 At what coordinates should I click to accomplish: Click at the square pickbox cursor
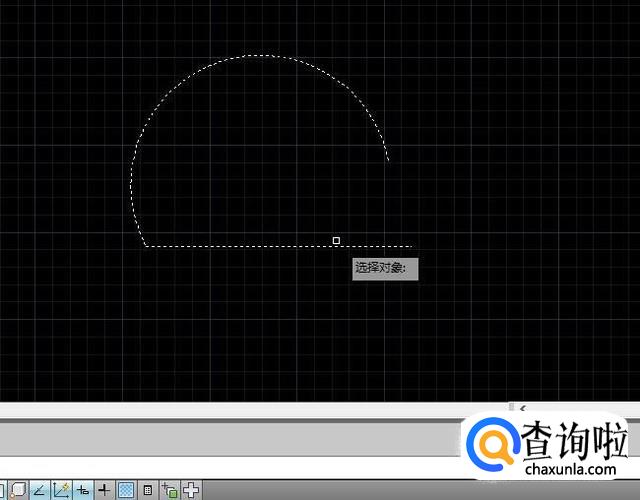click(336, 240)
